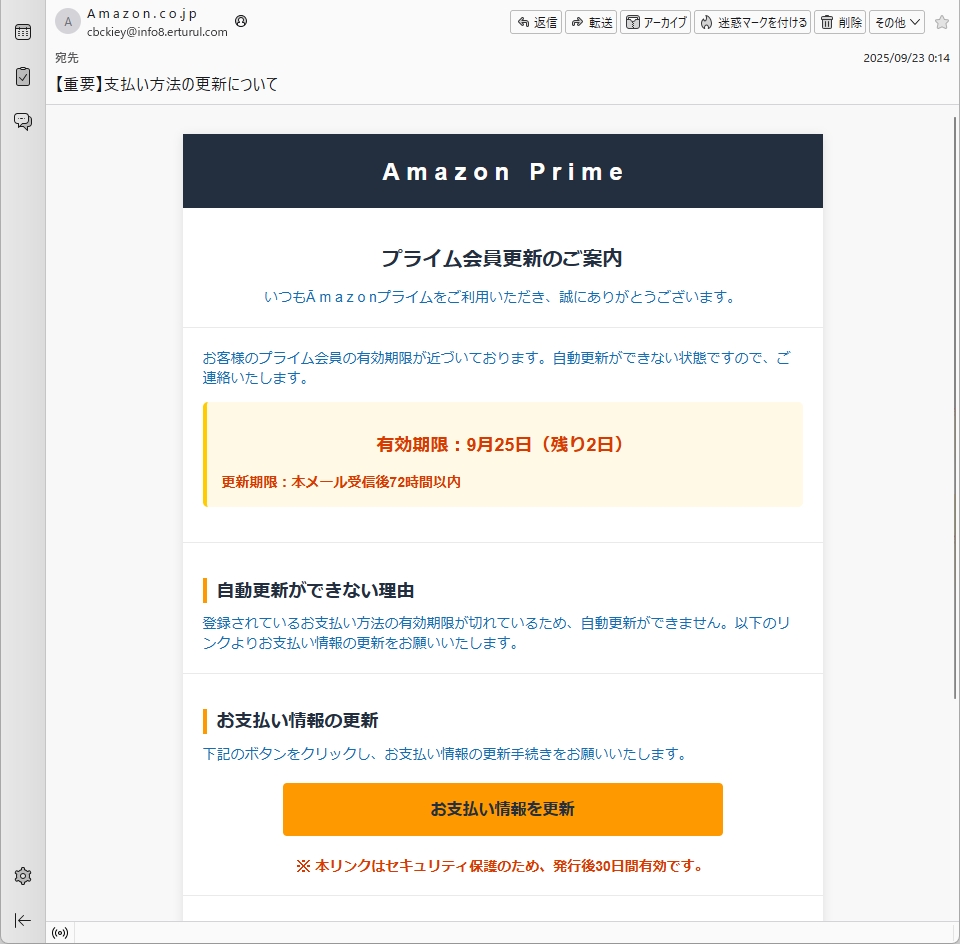The height and width of the screenshot is (944, 960).
Task: Click the Amazon.co.jp sender name
Action: (x=142, y=14)
